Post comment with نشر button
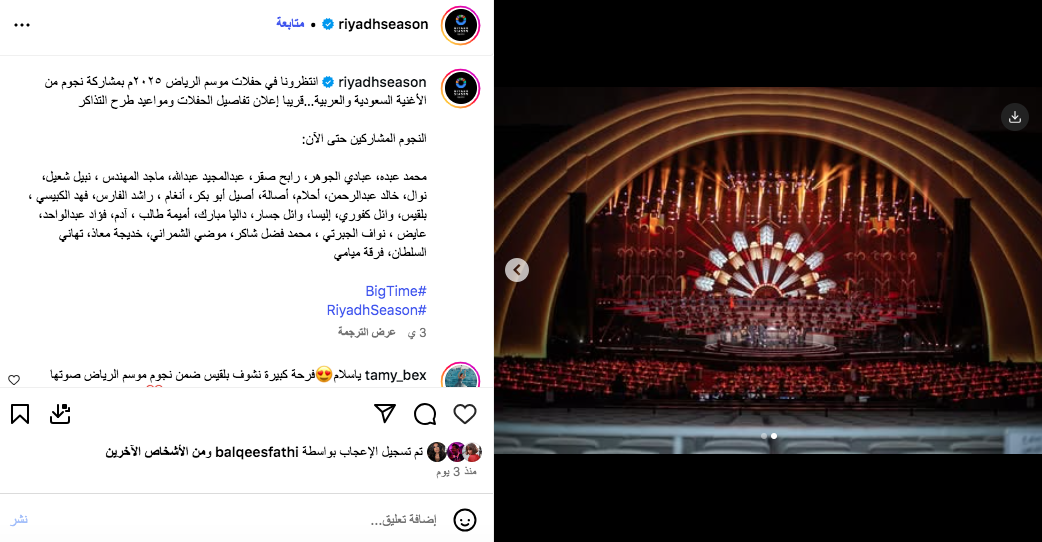 tap(19, 519)
